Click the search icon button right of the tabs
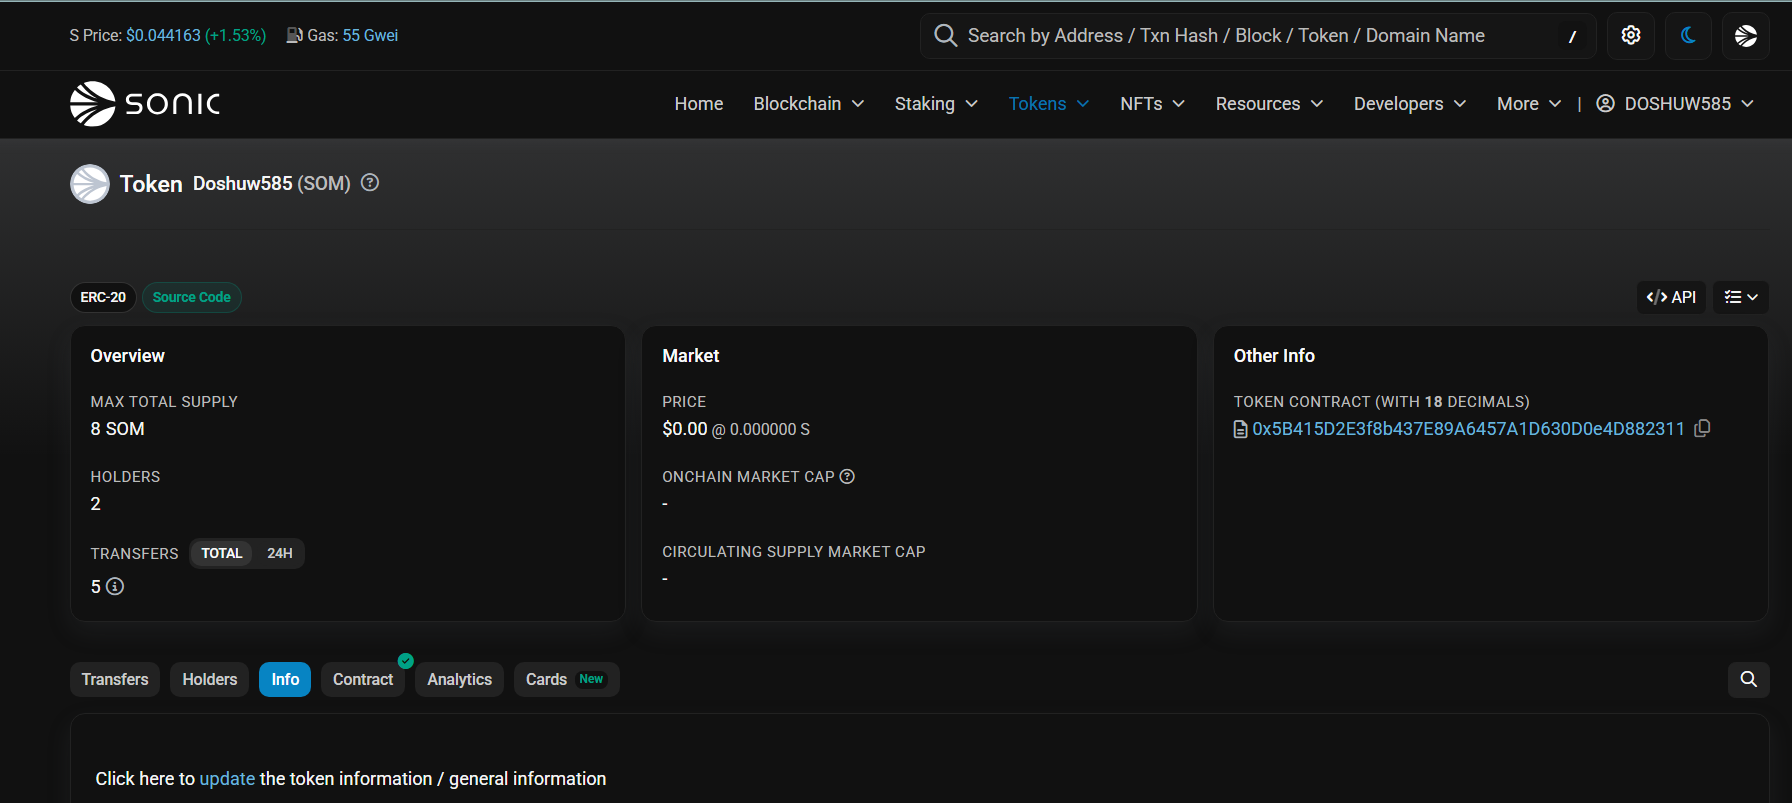The height and width of the screenshot is (803, 1792). point(1749,680)
